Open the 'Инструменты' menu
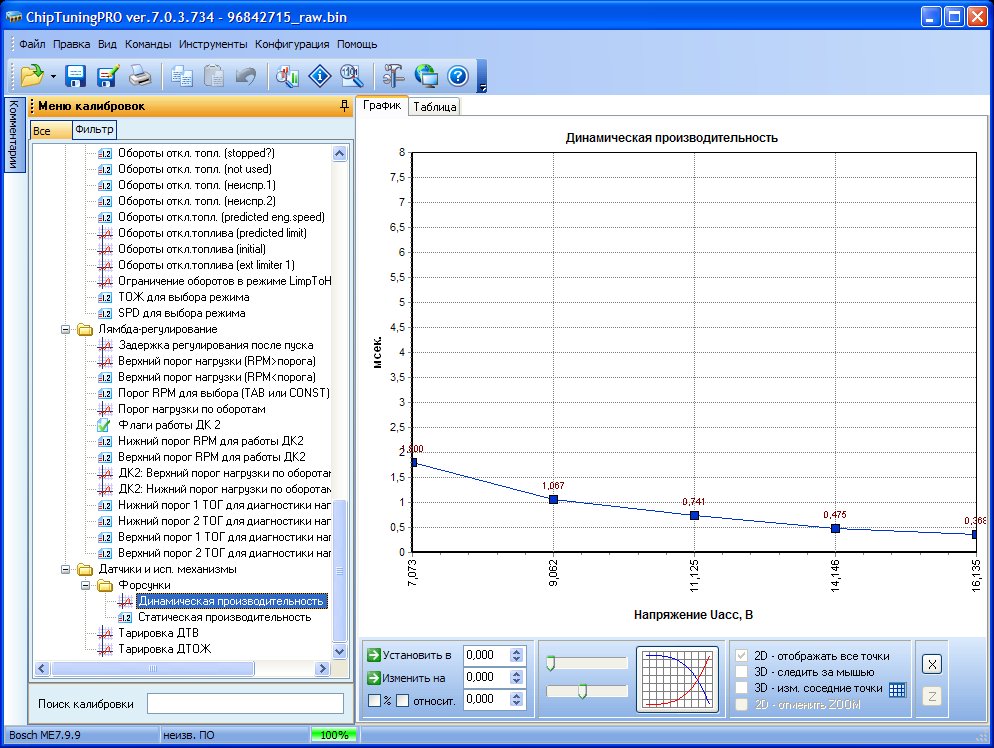This screenshot has width=994, height=748. point(213,44)
